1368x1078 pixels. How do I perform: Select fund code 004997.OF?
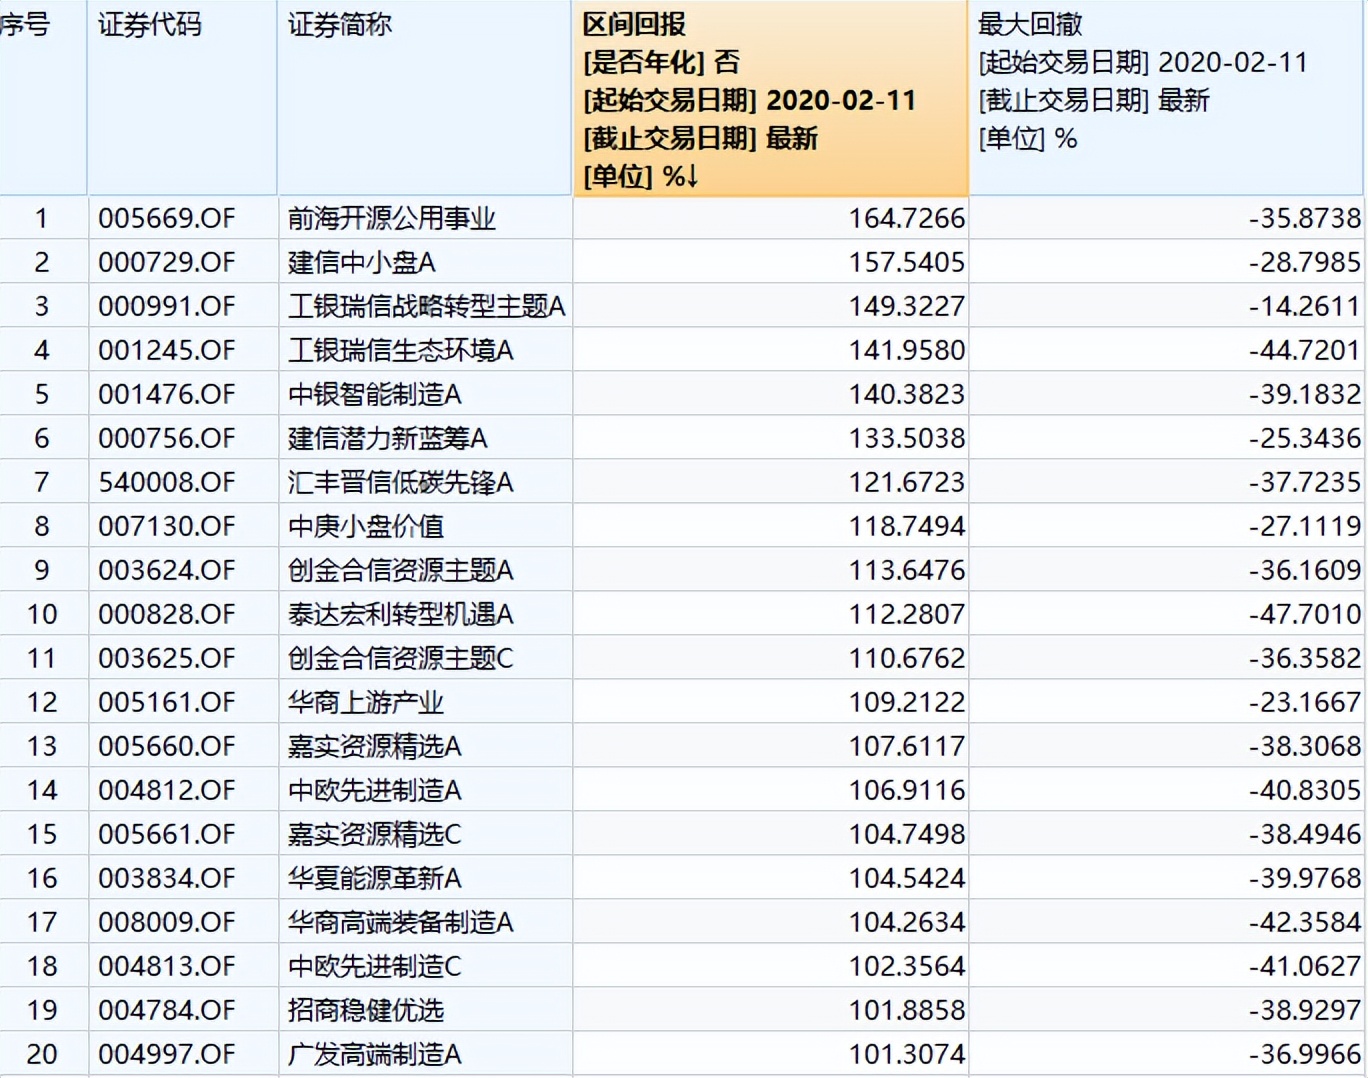coord(166,1054)
